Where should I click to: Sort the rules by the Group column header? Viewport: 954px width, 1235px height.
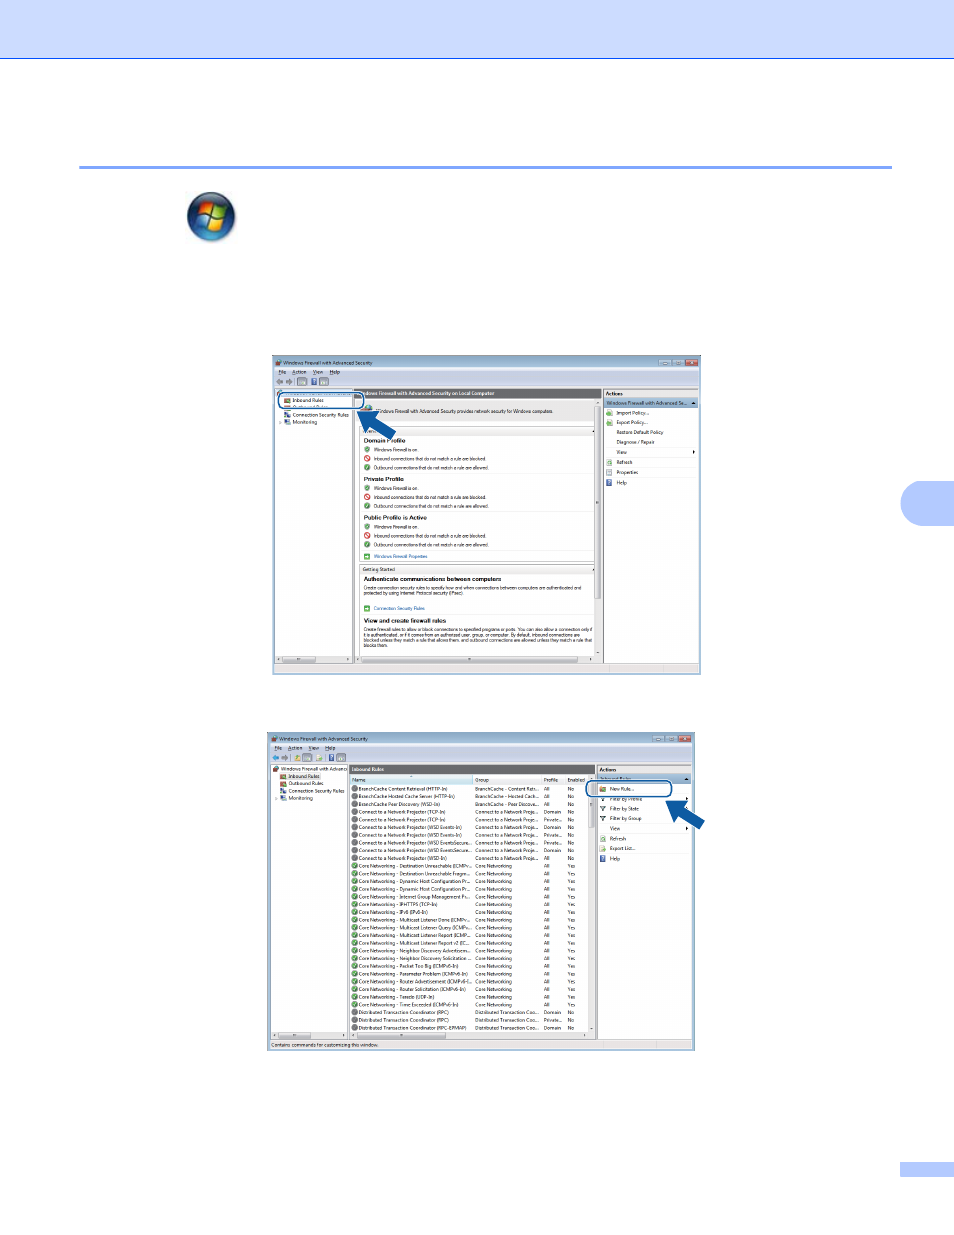(507, 780)
